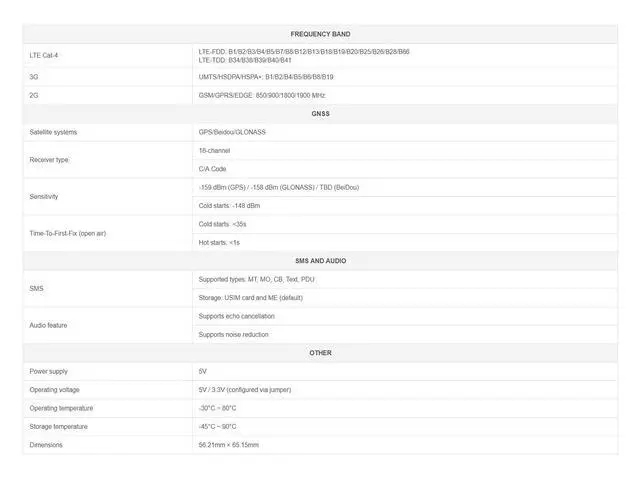Select the C/A Code cell
Image resolution: width=640 pixels, height=480 pixels.
click(212, 169)
